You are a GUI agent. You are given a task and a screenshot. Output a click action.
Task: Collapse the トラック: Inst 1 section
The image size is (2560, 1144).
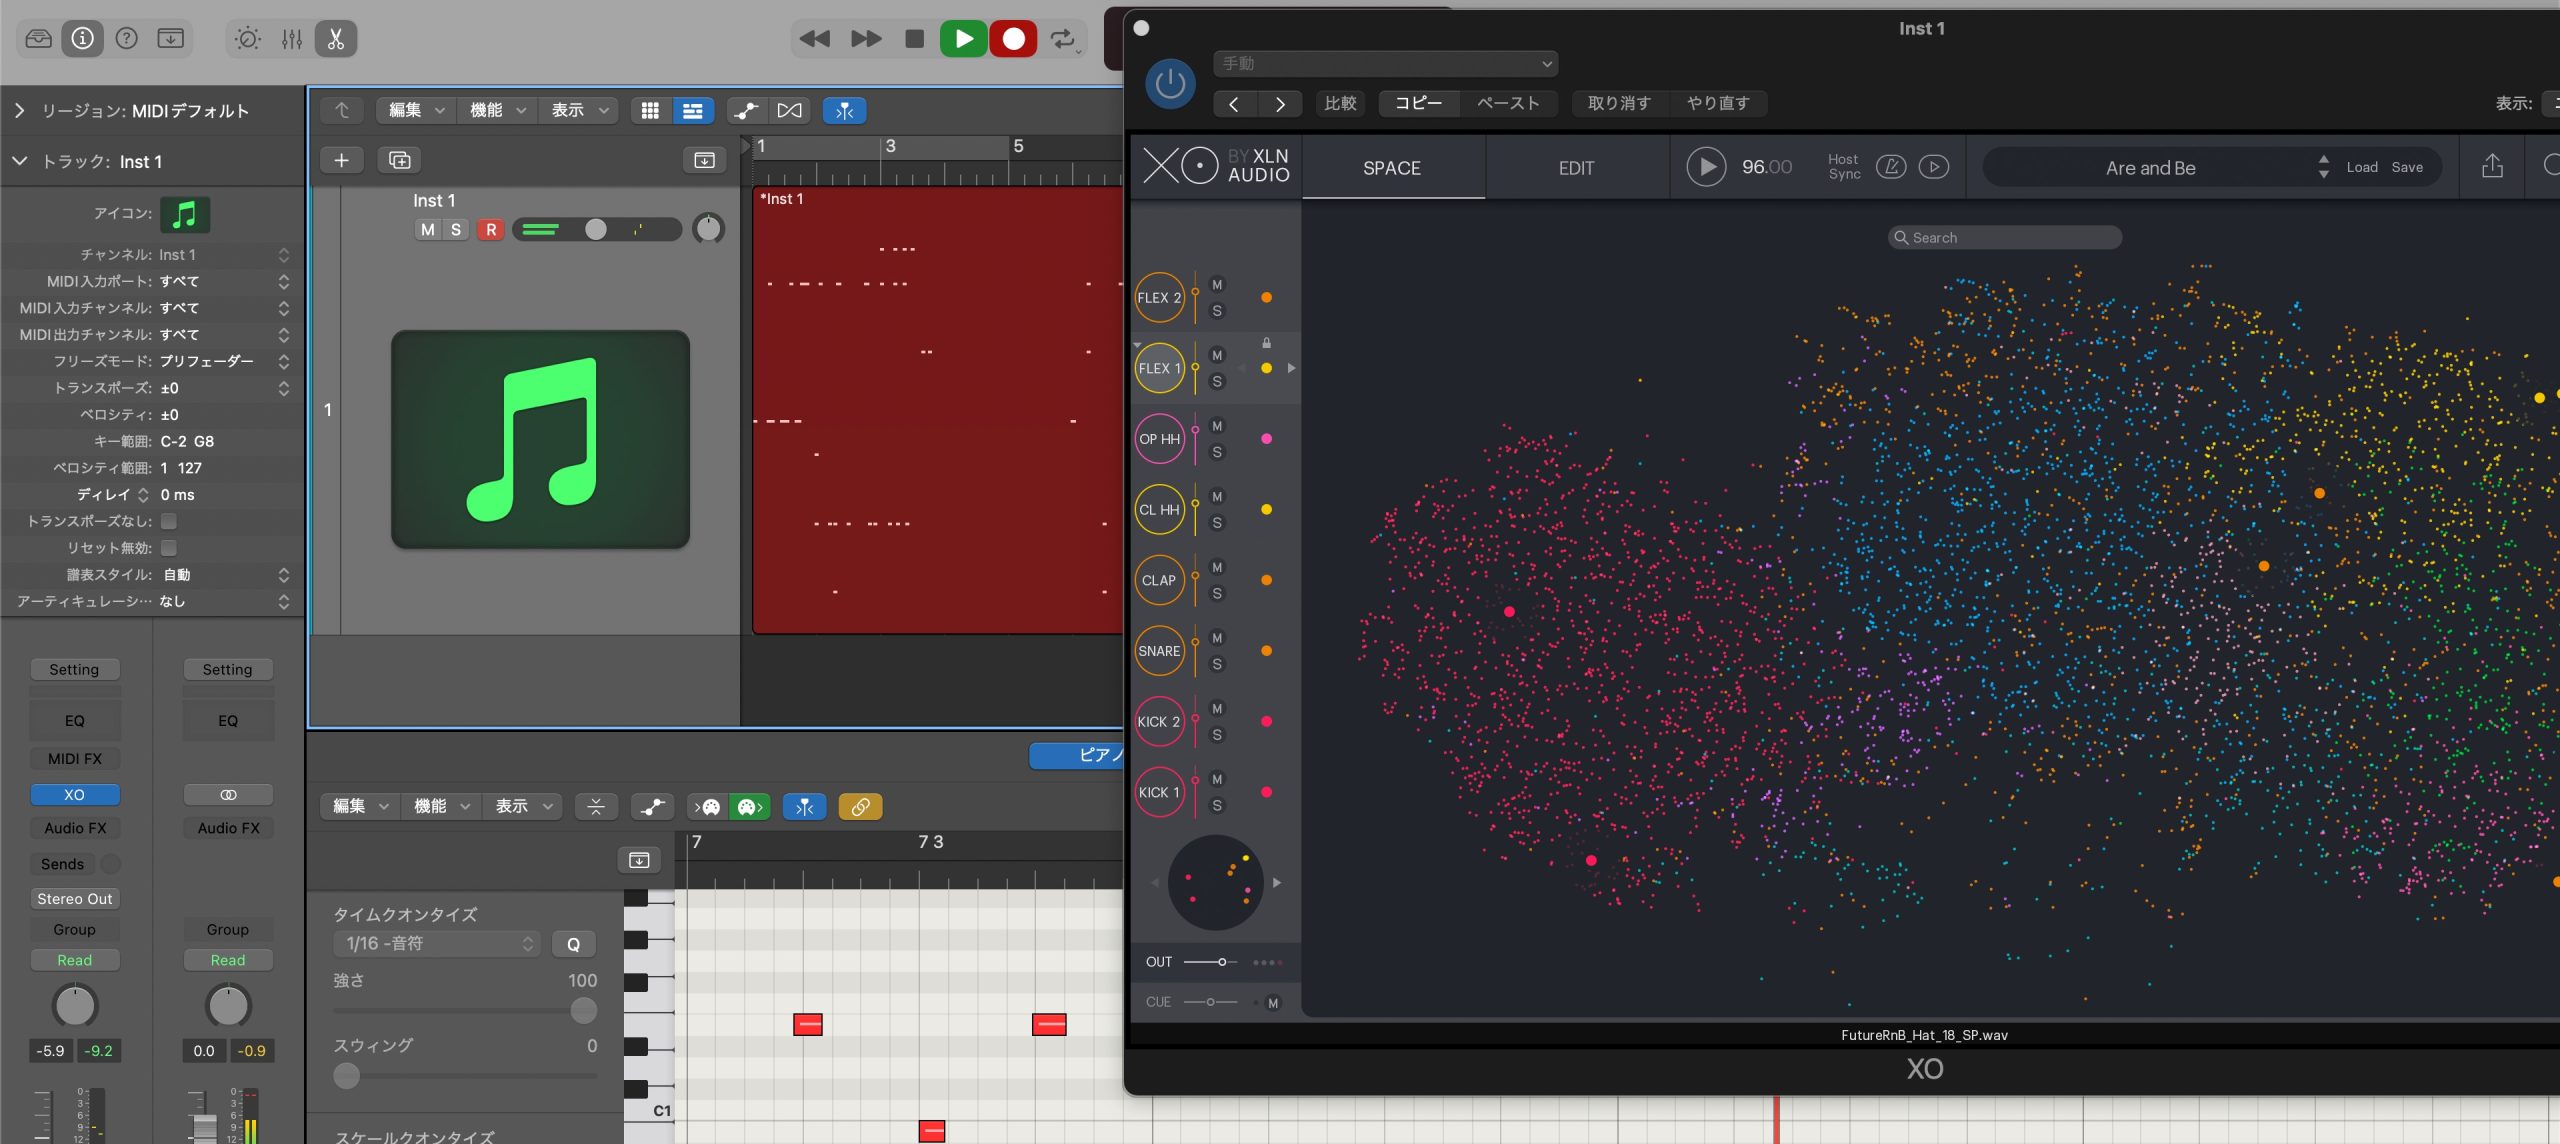point(20,161)
